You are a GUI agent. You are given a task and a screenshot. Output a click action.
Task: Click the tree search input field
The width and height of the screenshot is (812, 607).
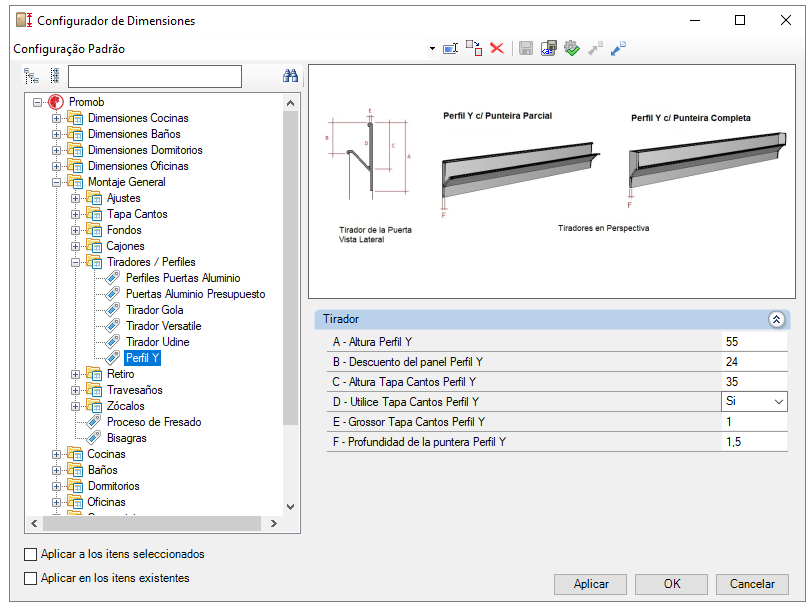click(x=155, y=76)
